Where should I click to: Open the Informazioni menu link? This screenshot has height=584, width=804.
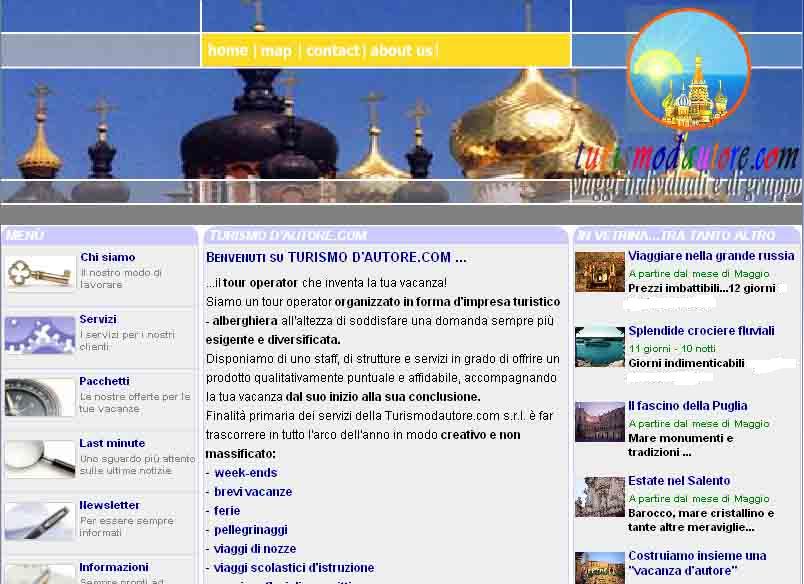point(114,567)
